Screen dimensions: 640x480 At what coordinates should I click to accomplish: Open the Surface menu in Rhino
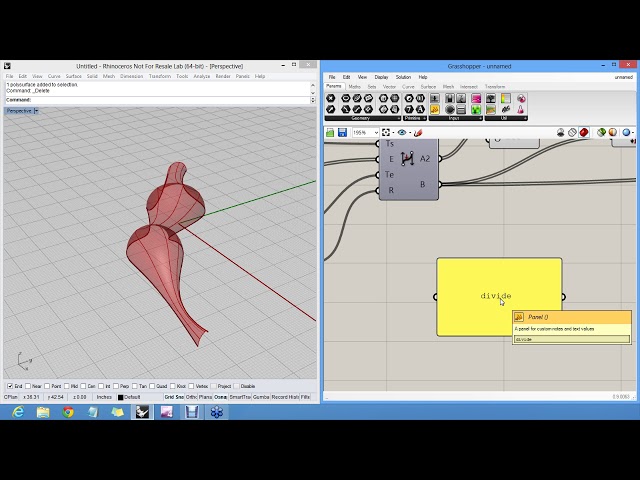pos(73,76)
